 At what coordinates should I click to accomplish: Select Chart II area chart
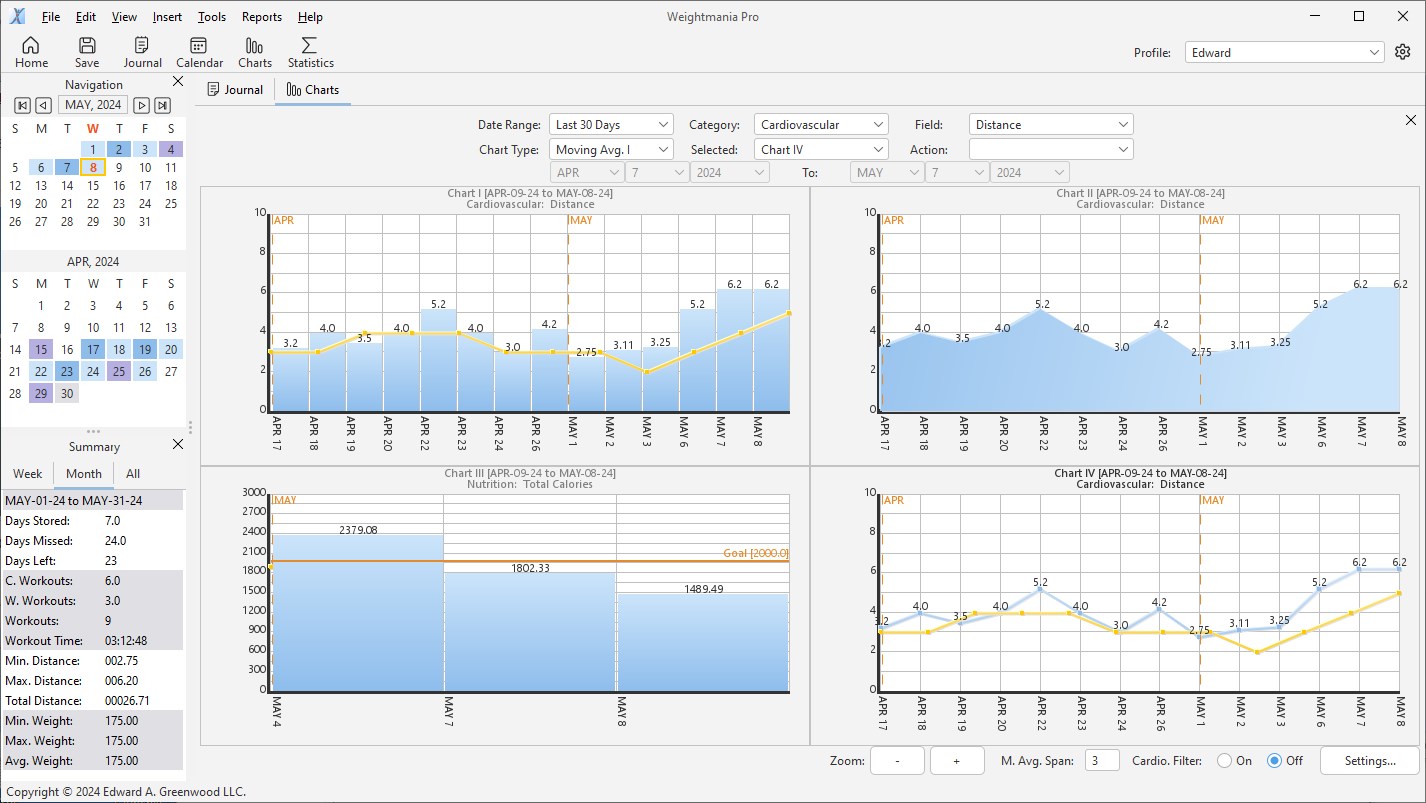pyautogui.click(x=1114, y=325)
